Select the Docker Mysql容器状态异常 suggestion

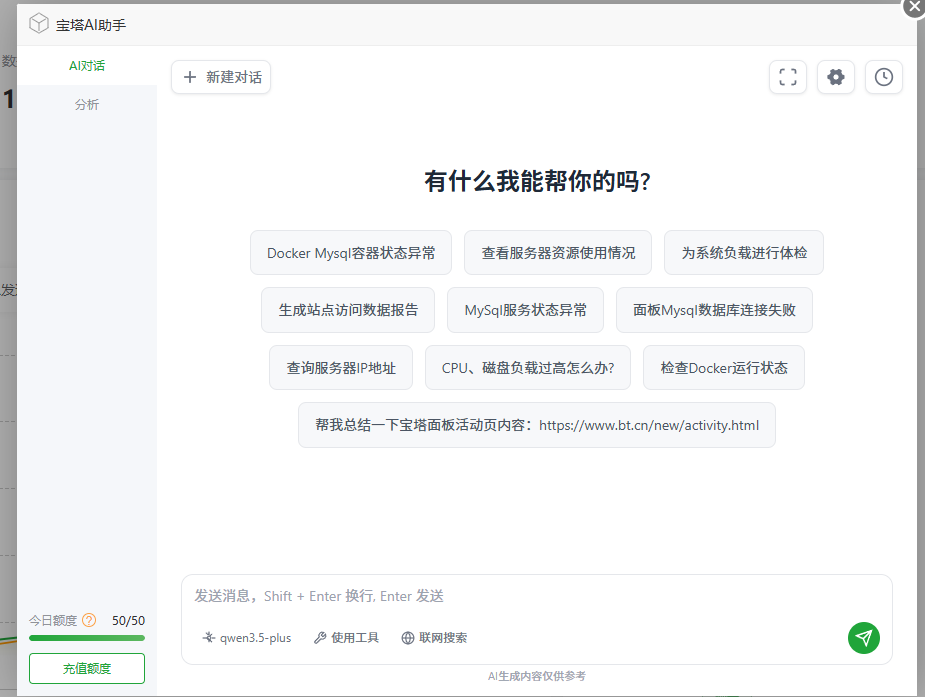(351, 253)
